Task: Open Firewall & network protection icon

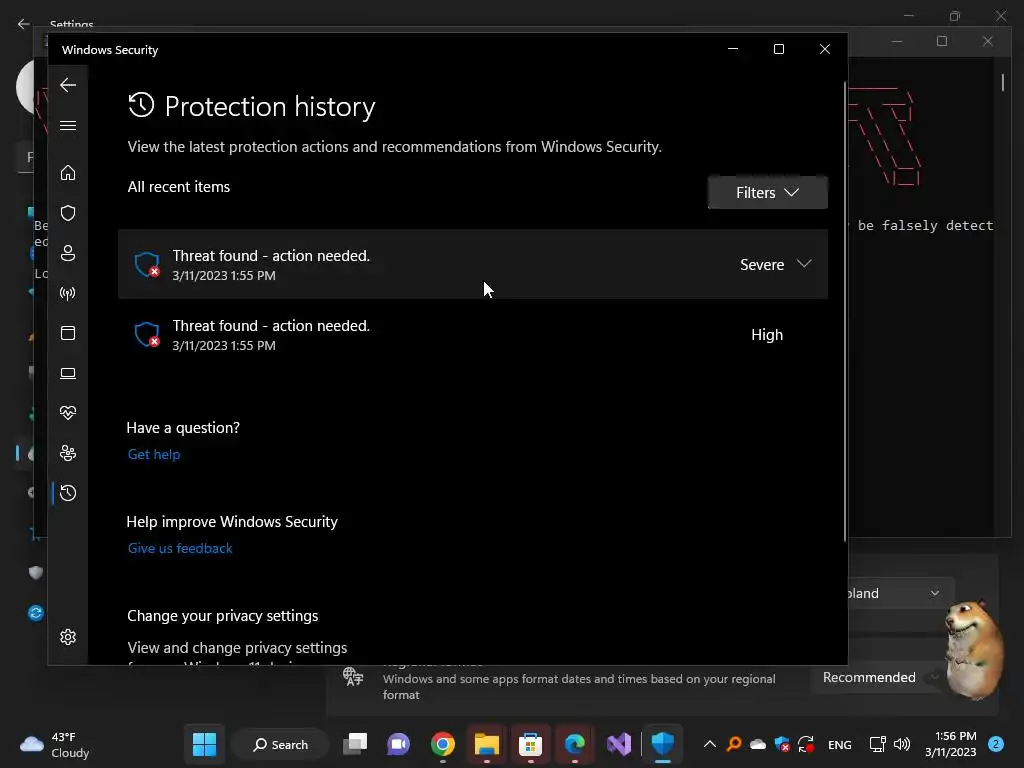Action: pyautogui.click(x=68, y=293)
